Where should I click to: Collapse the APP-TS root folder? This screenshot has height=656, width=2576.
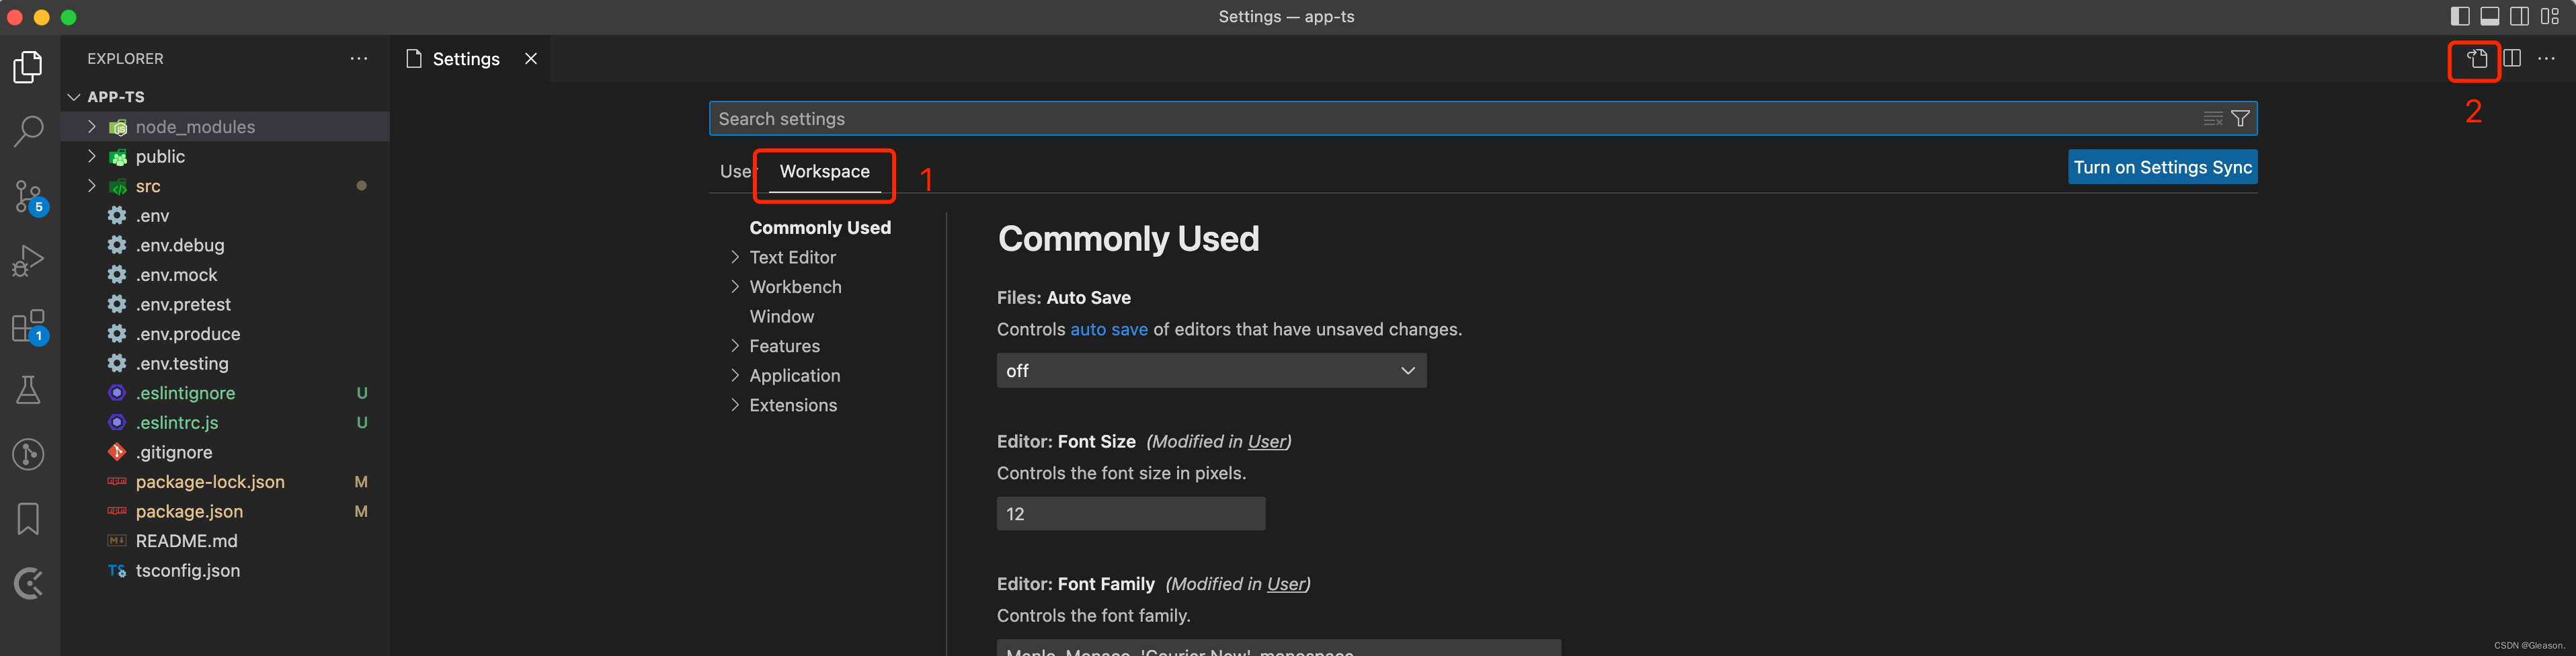point(74,97)
